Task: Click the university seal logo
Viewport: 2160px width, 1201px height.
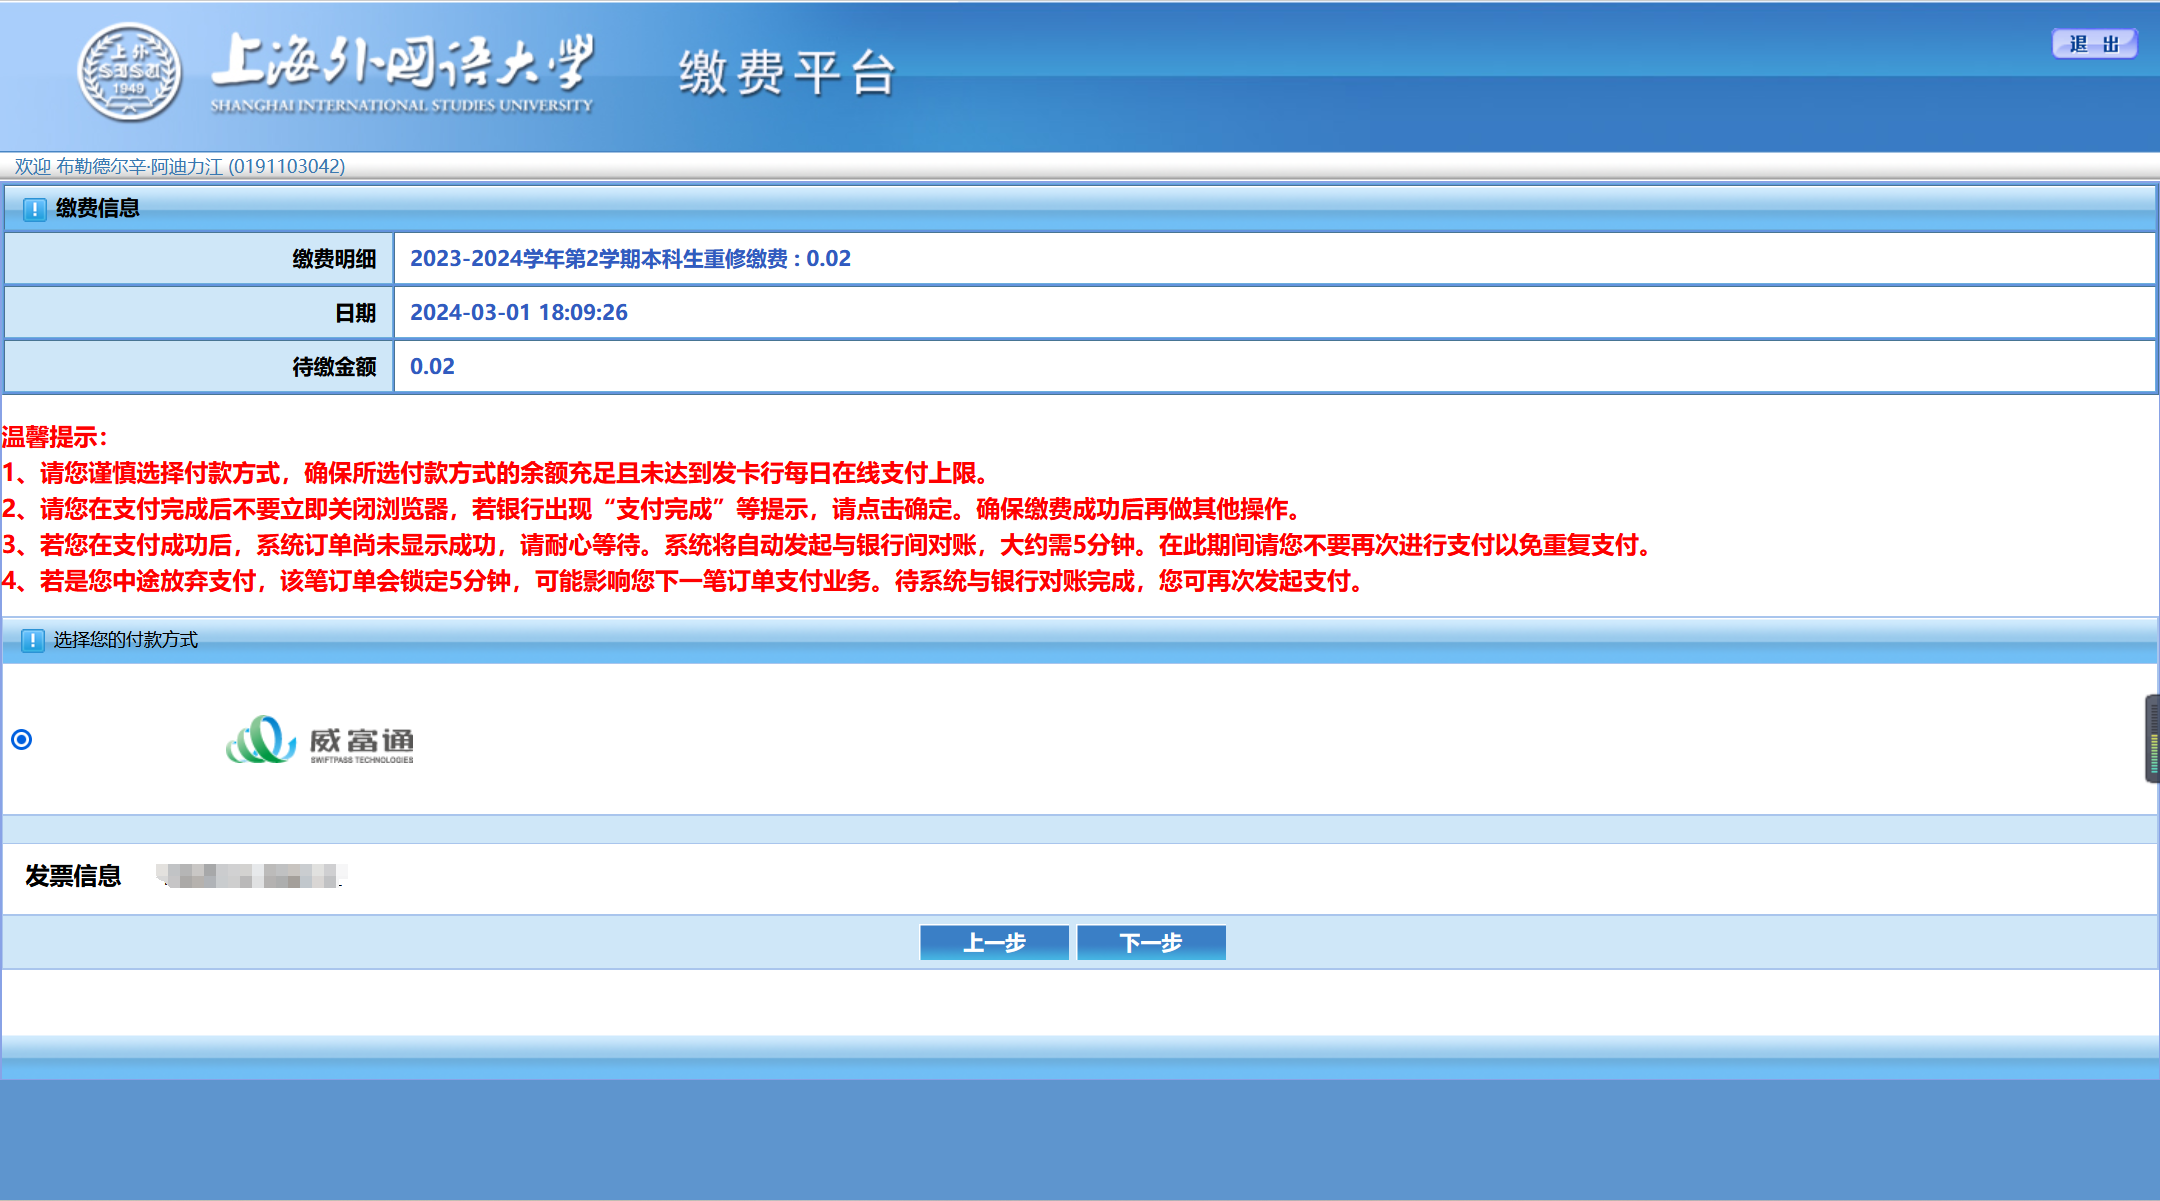Action: coord(129,72)
